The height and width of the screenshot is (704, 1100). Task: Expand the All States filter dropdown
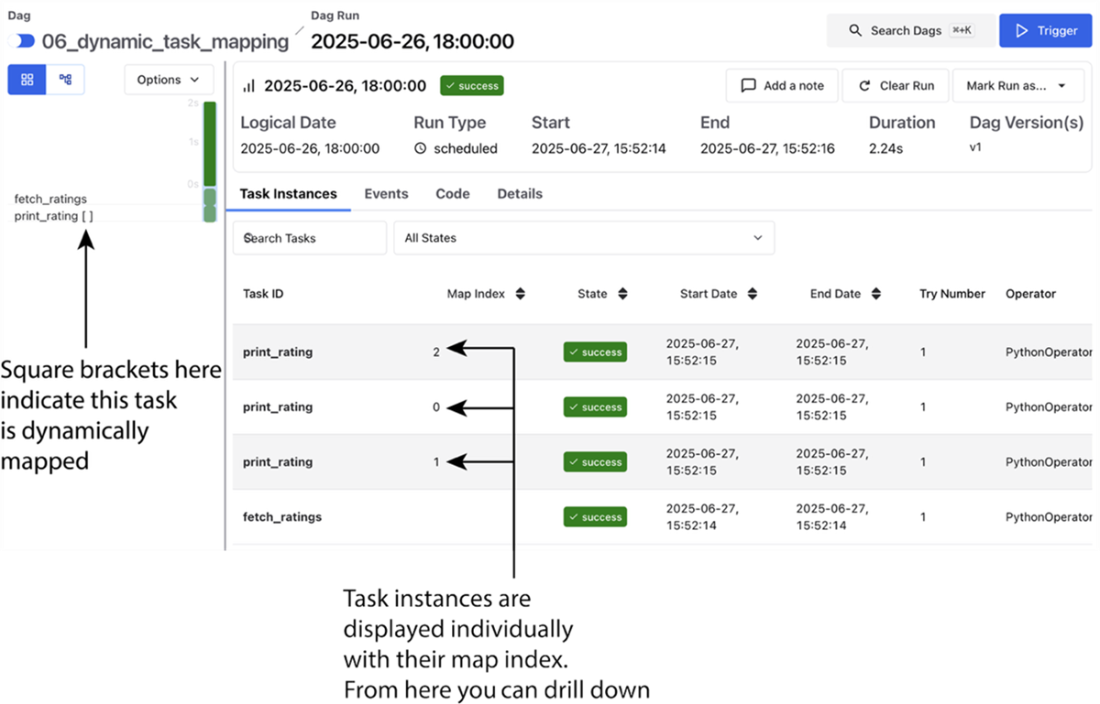click(x=584, y=238)
